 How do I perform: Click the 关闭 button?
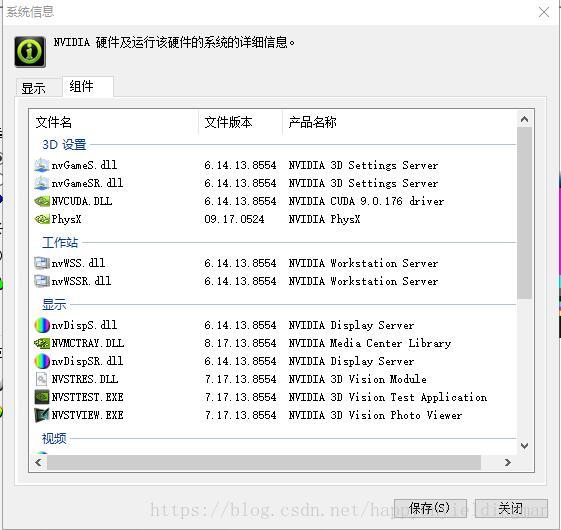[511, 508]
